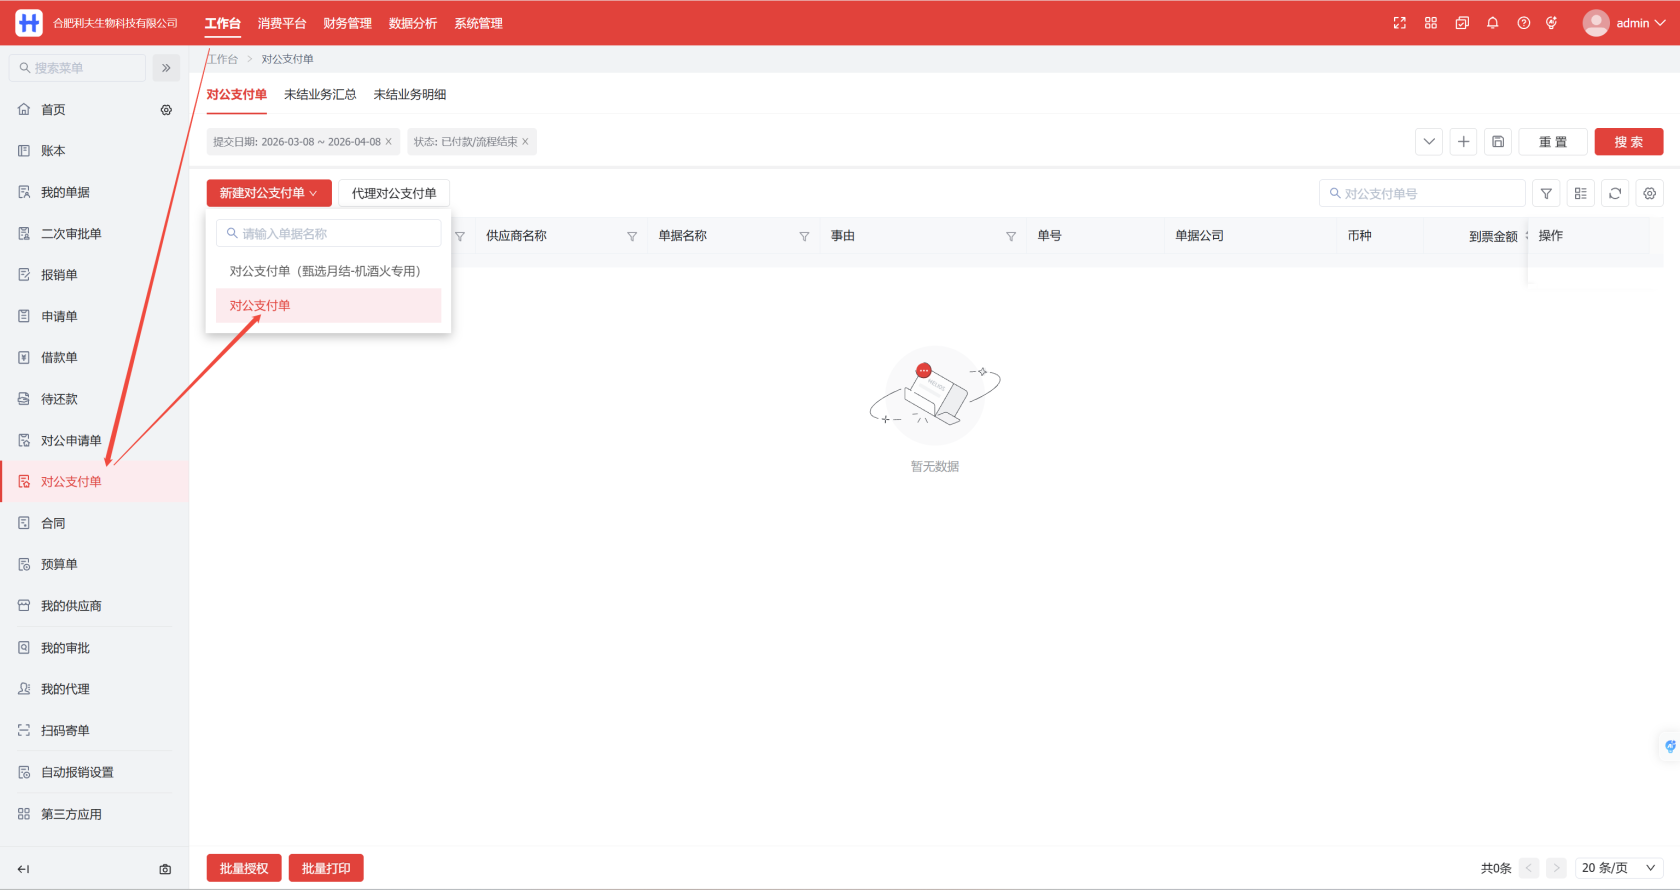Click the help question mark icon
1680x890 pixels.
tap(1523, 23)
